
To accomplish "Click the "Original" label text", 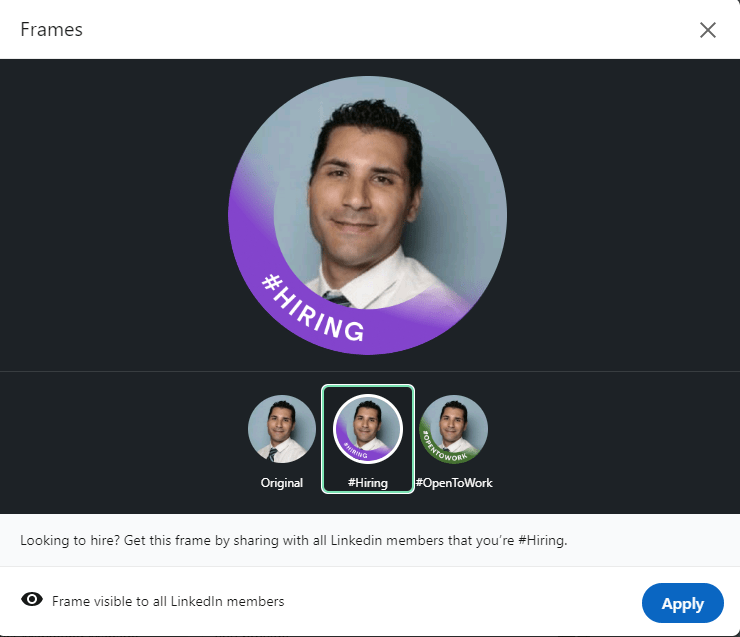I will point(282,483).
